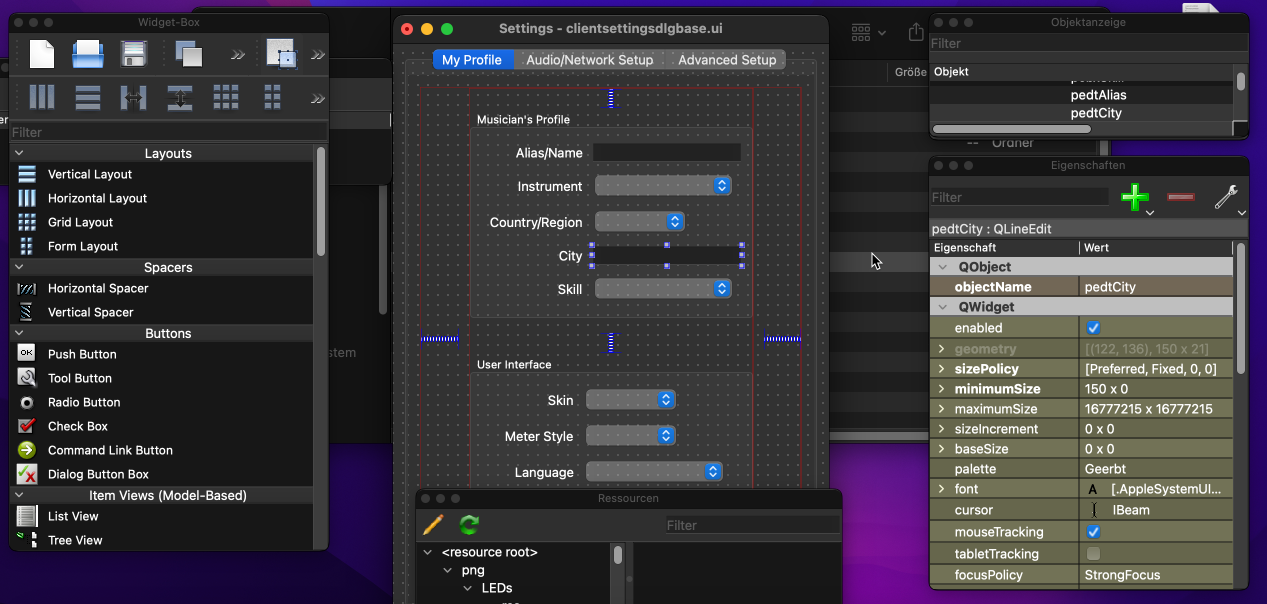The image size is (1267, 604).
Task: Reload resources with the green refresh icon
Action: point(468,525)
